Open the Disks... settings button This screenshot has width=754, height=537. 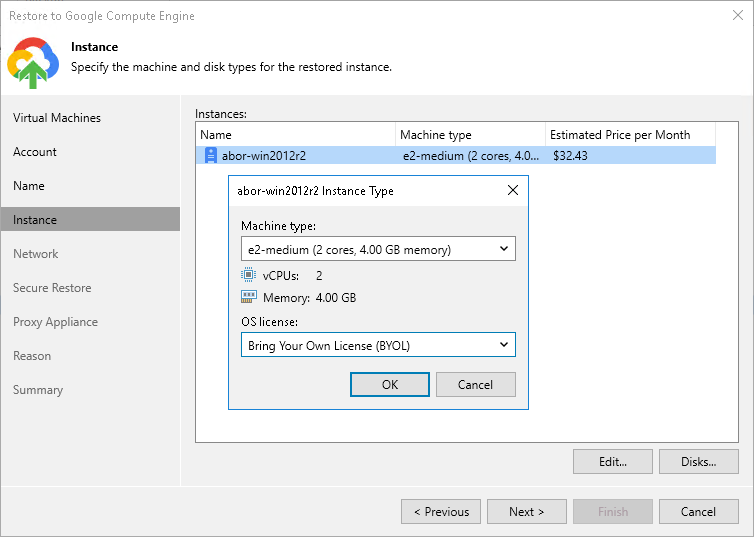coord(699,462)
